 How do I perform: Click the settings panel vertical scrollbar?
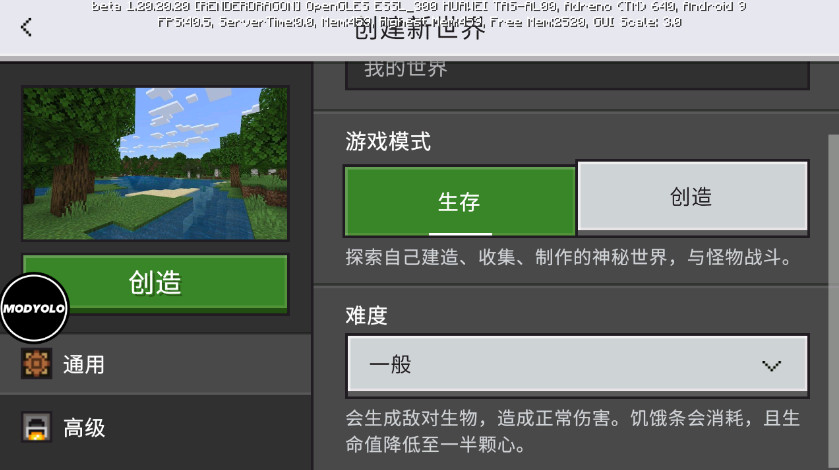(833, 300)
